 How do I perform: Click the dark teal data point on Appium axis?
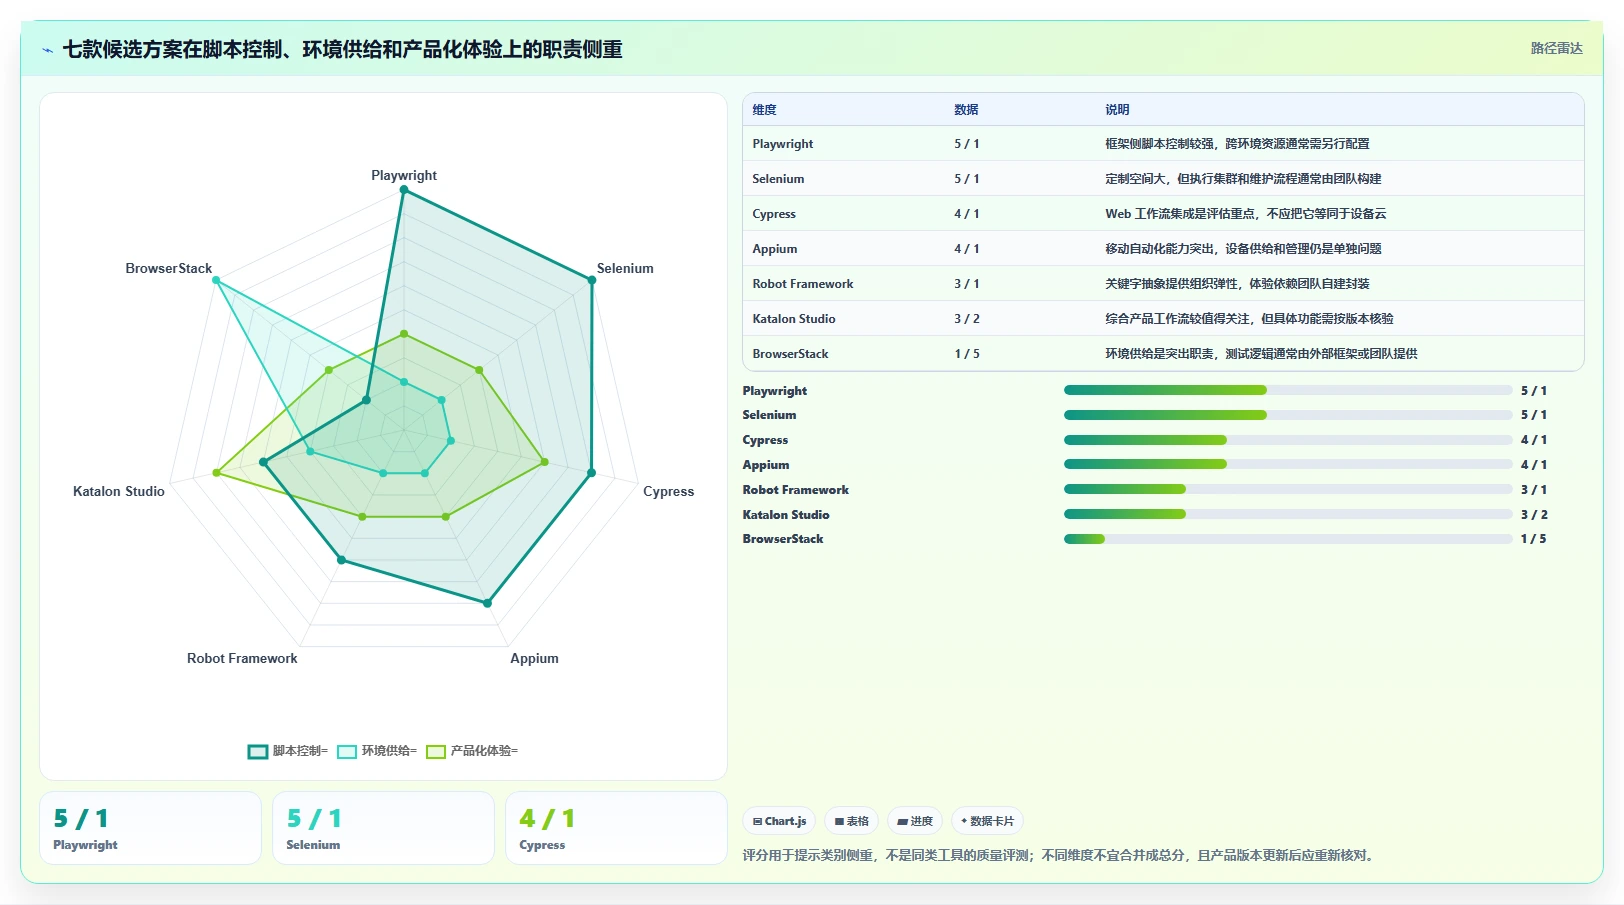(x=487, y=603)
